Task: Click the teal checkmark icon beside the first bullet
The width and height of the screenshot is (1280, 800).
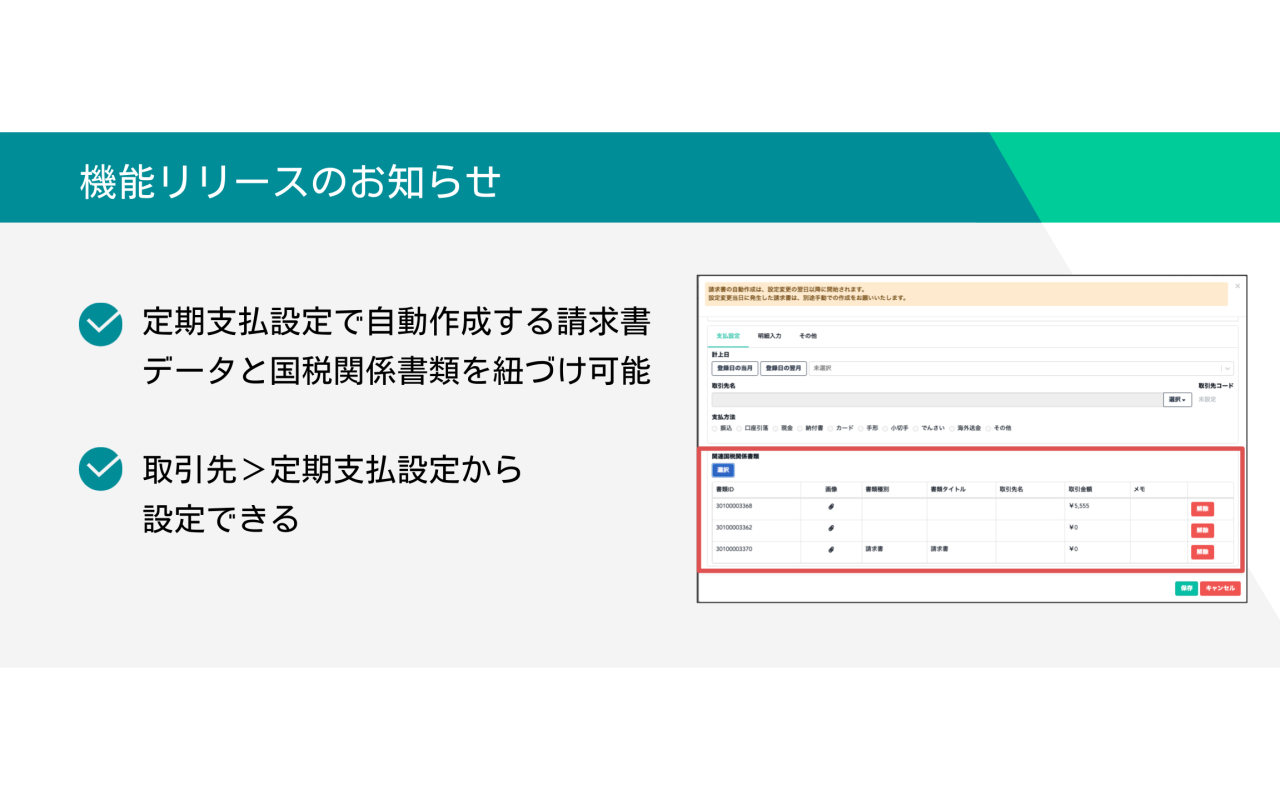Action: click(99, 325)
